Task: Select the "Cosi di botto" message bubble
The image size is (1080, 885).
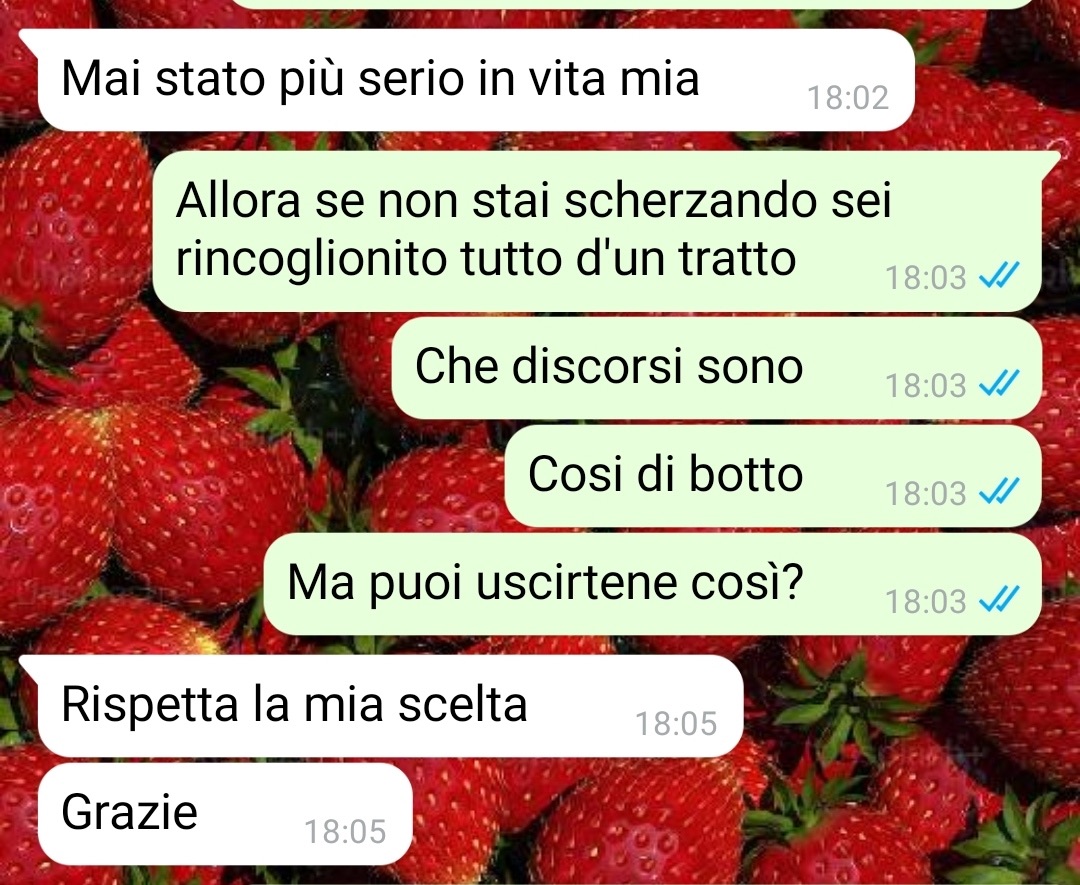Action: [x=773, y=476]
